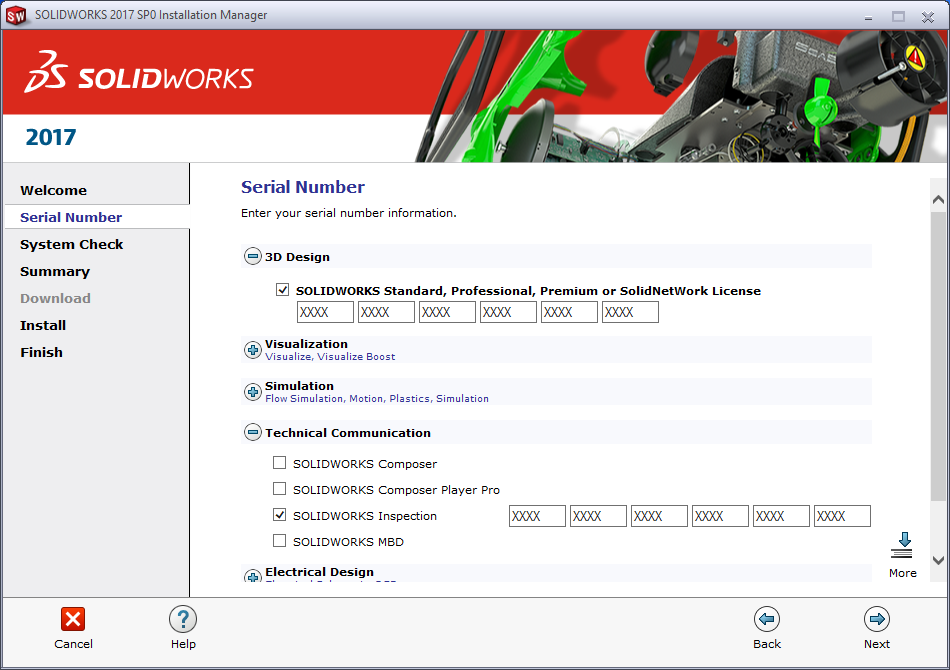Select the Install step in sidebar

coord(43,325)
